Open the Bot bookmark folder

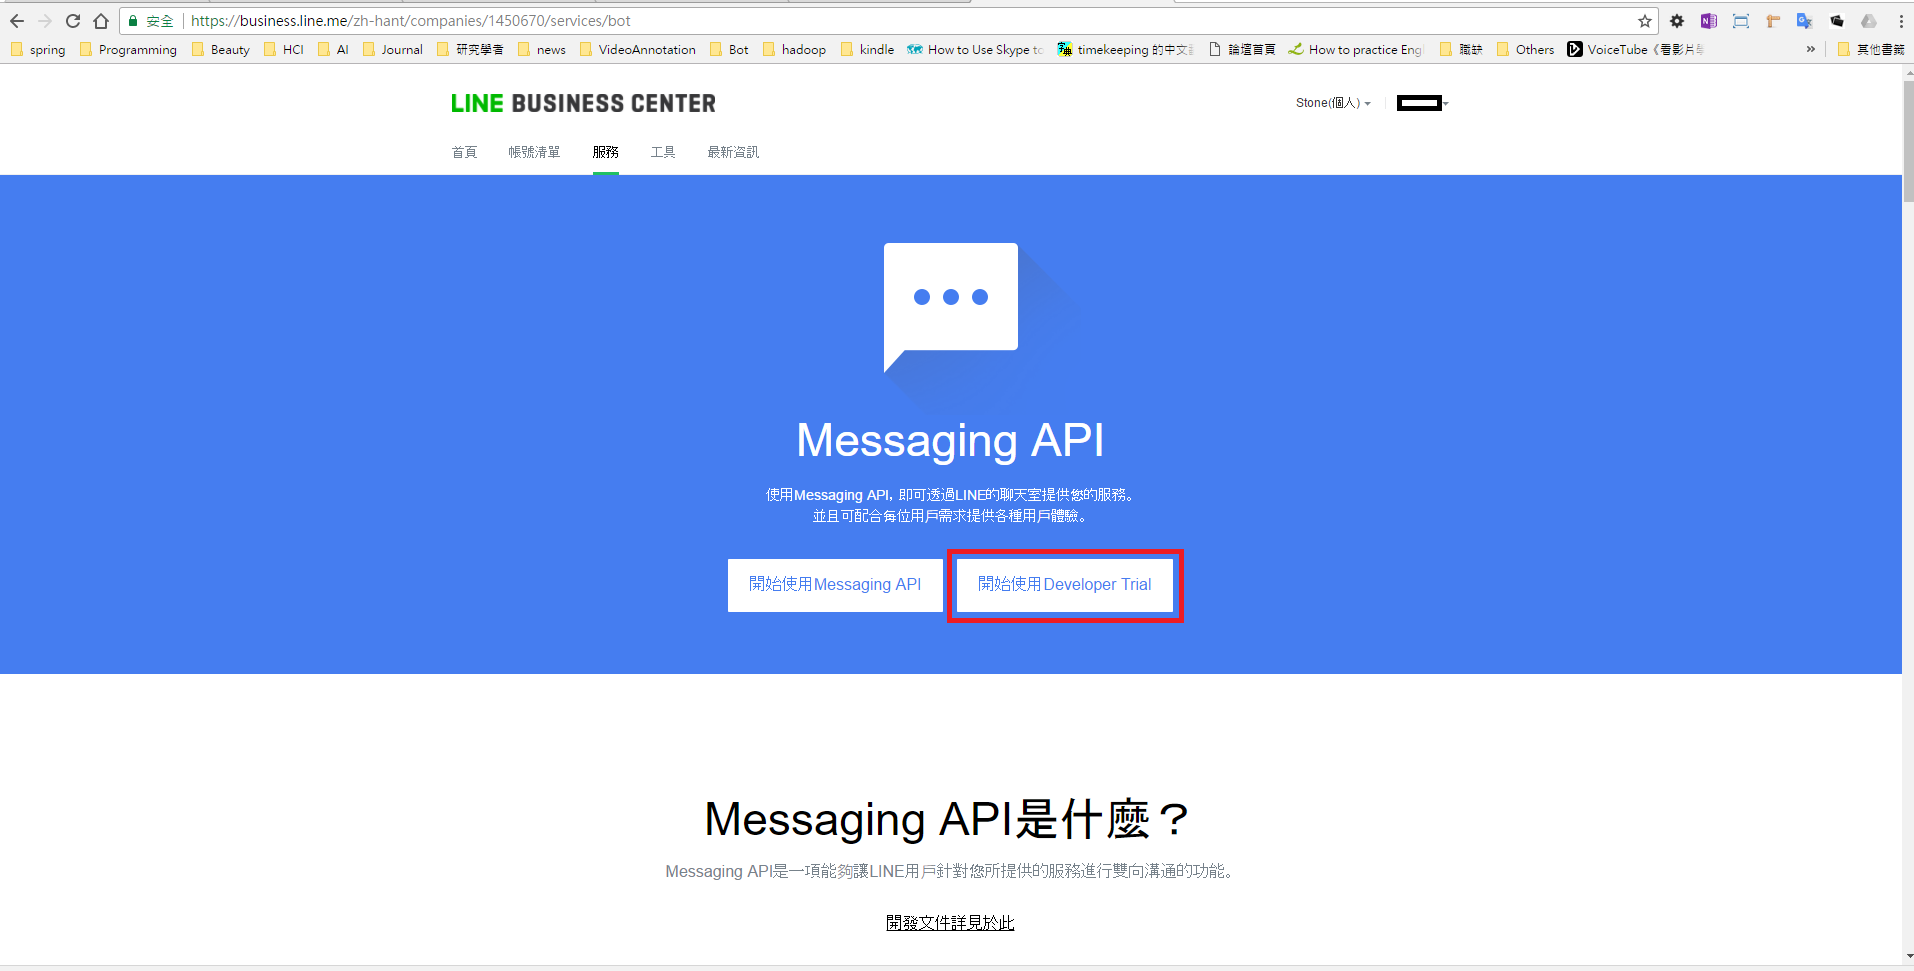pos(729,49)
